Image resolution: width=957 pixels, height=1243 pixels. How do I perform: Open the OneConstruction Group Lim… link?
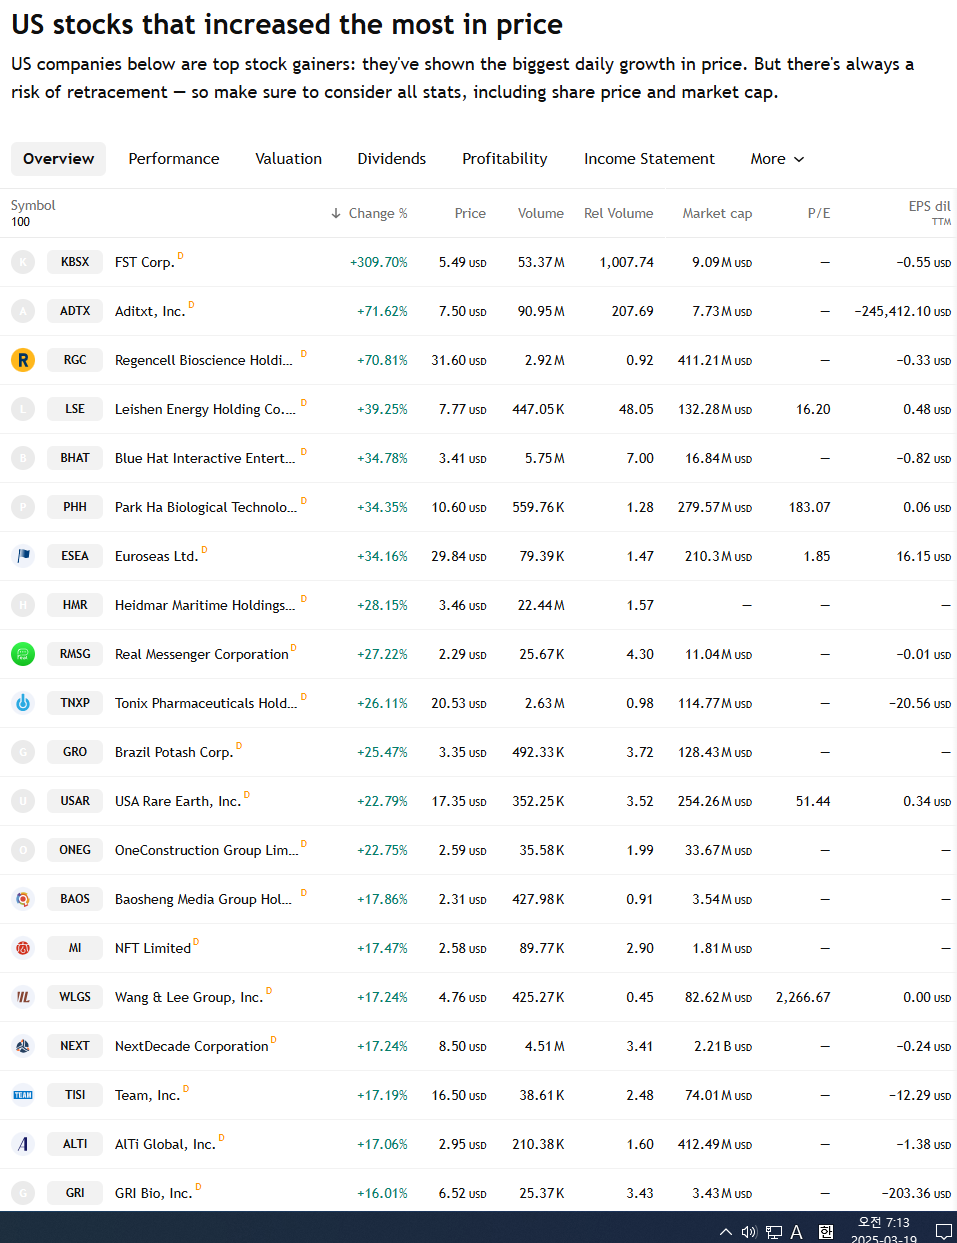coord(207,850)
